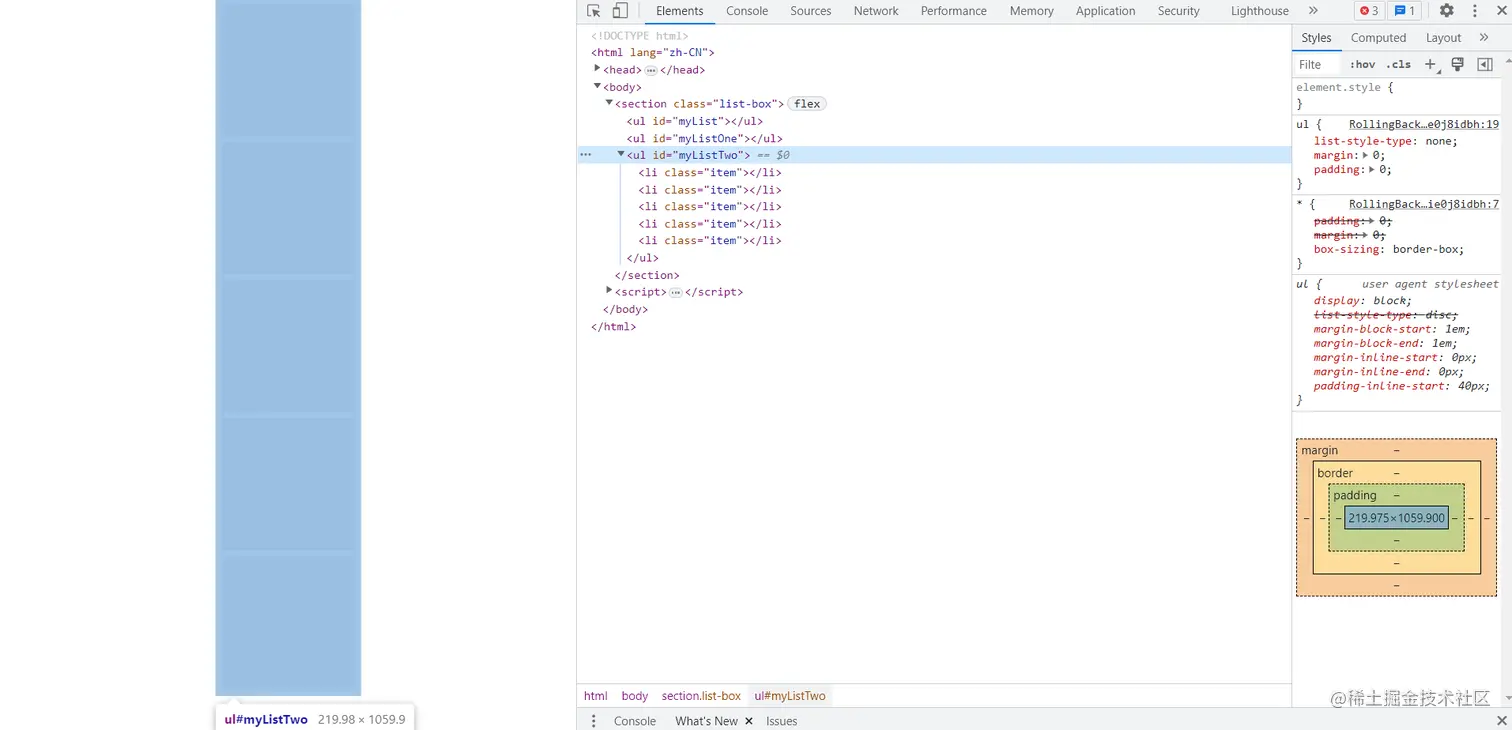Open the Issues drawer tab
This screenshot has width=1512, height=730.
click(x=782, y=721)
